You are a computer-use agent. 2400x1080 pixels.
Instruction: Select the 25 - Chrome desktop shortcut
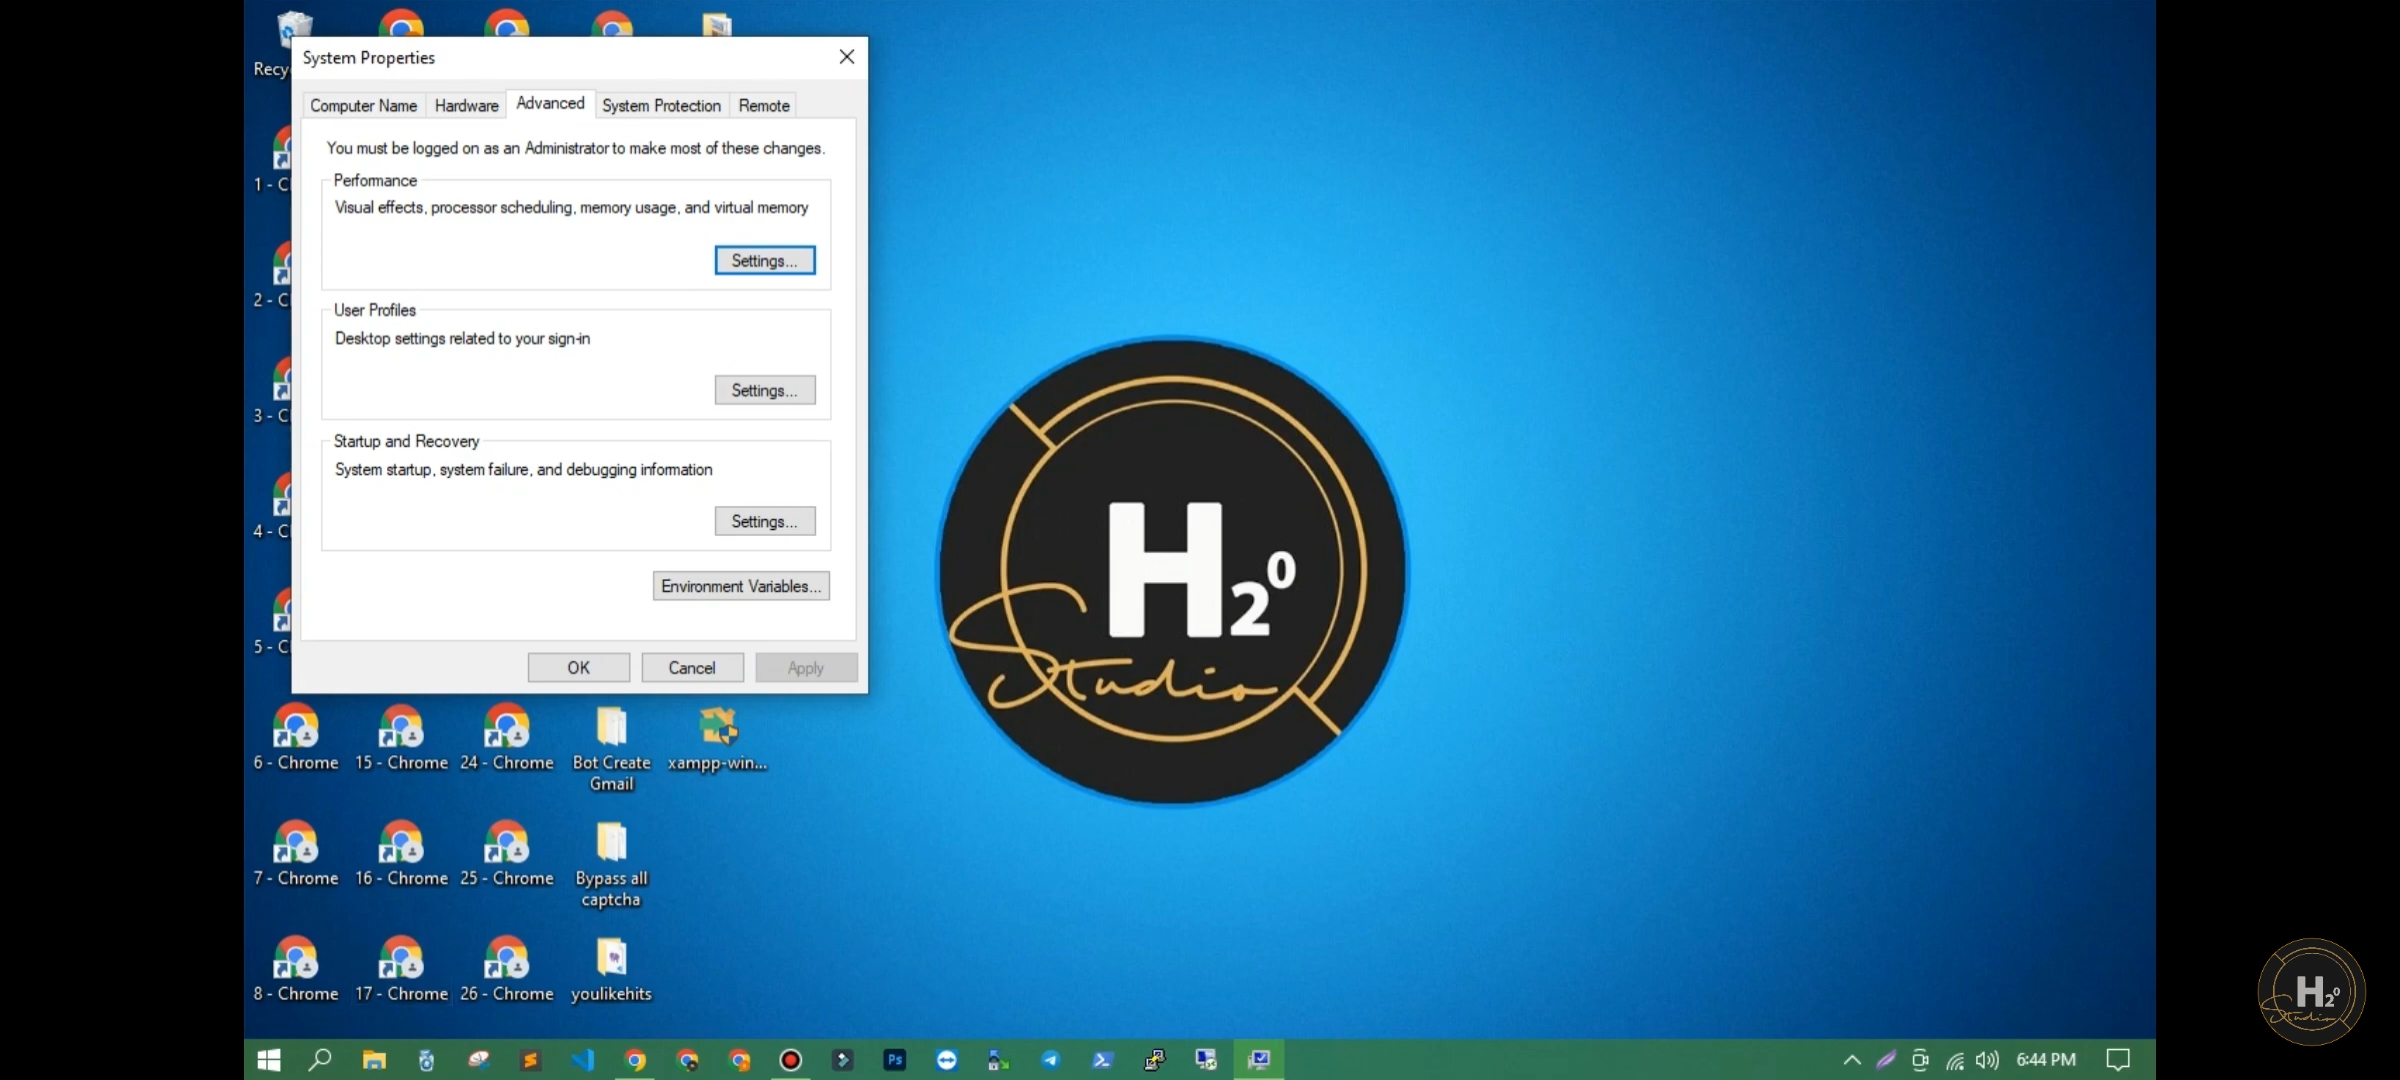(x=507, y=854)
